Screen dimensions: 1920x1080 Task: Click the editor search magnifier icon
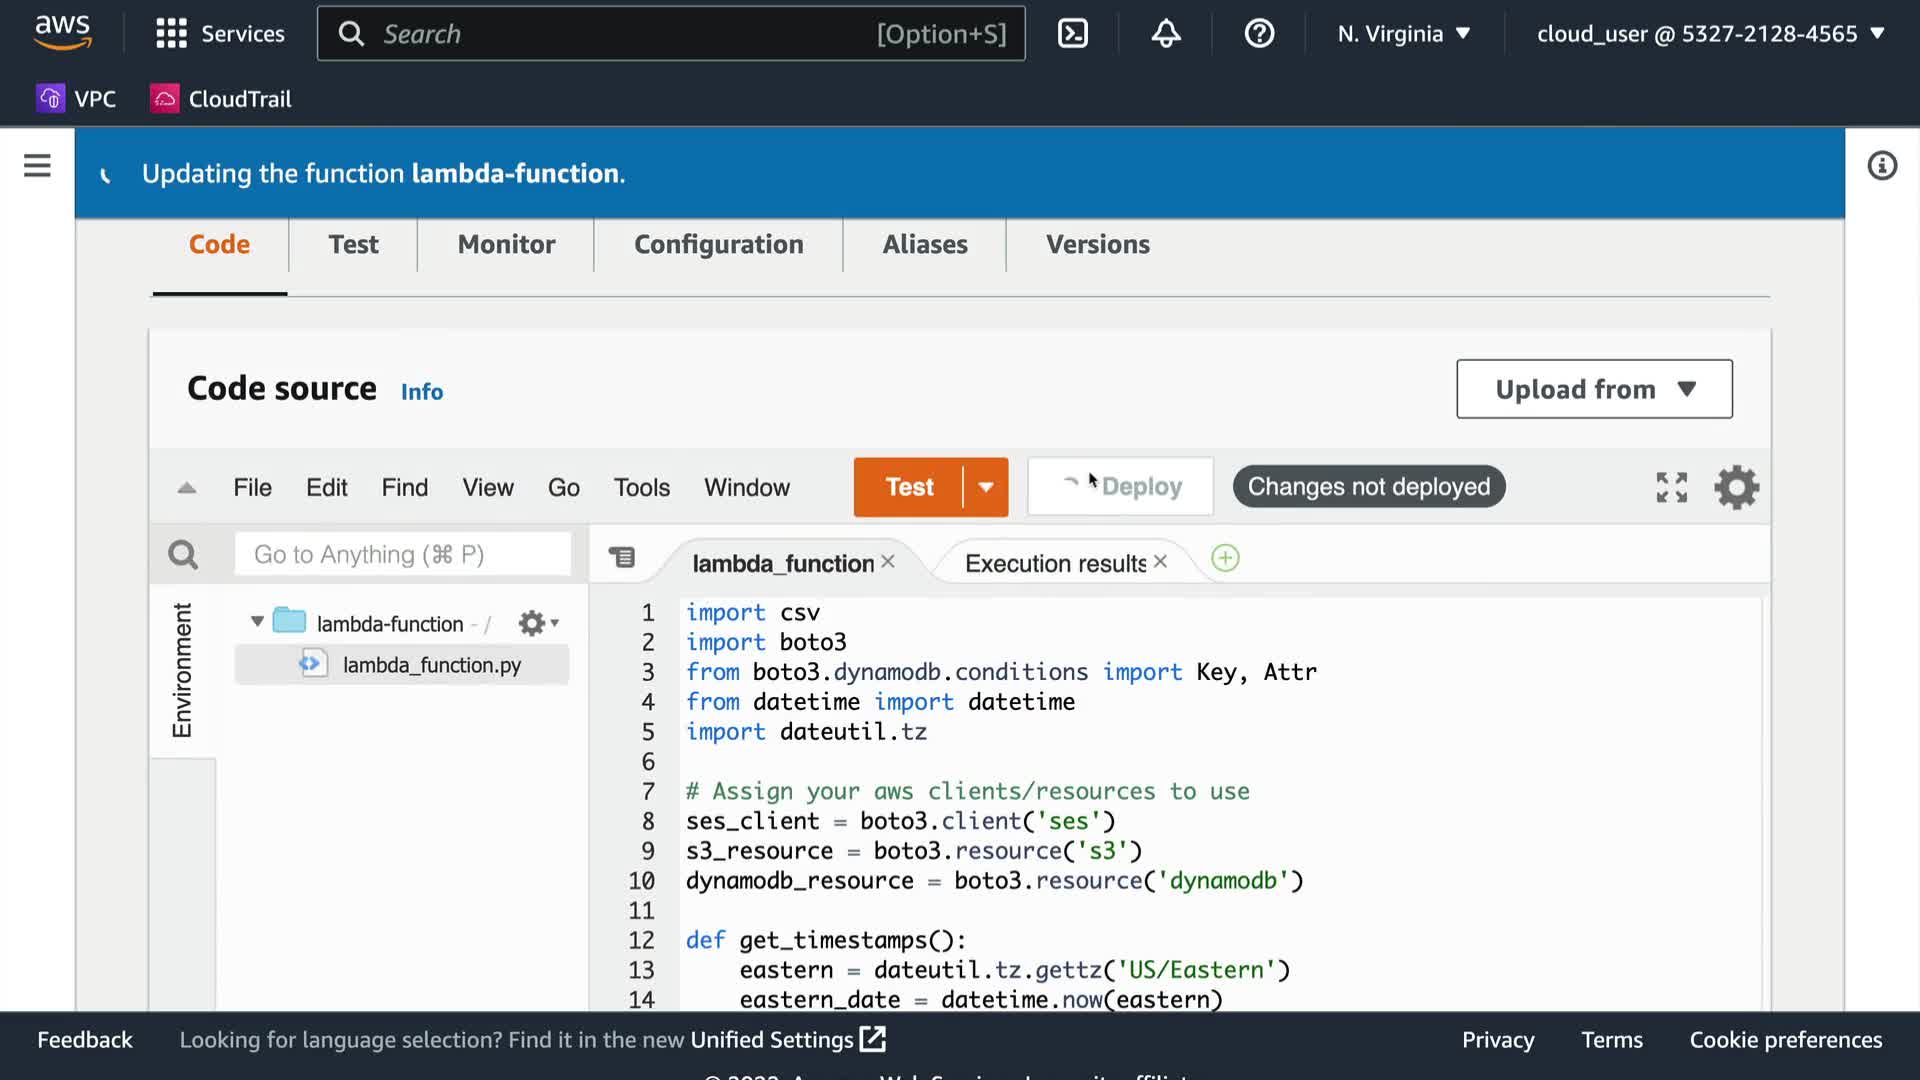(x=183, y=554)
